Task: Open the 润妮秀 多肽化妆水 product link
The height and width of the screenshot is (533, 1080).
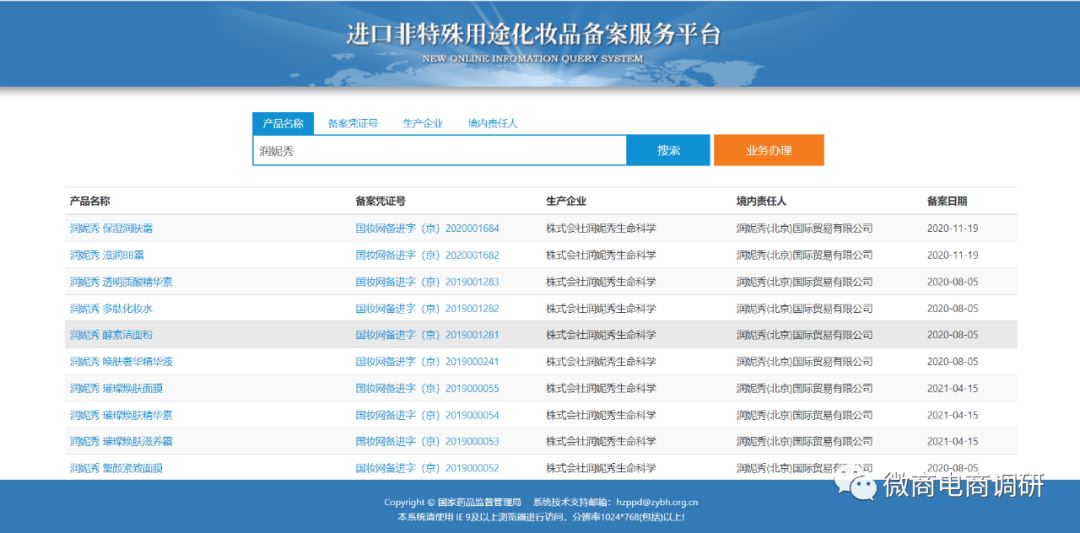Action: tap(111, 309)
